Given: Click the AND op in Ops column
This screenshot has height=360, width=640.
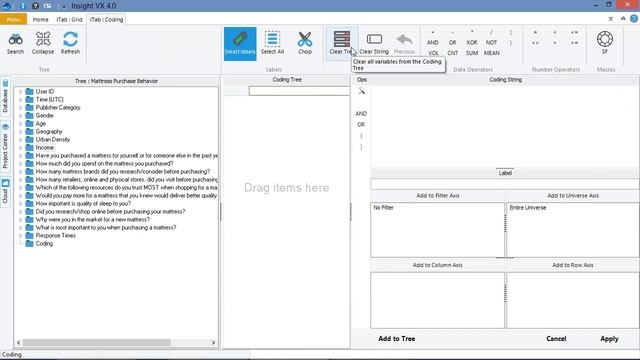Looking at the screenshot, I should click(361, 113).
